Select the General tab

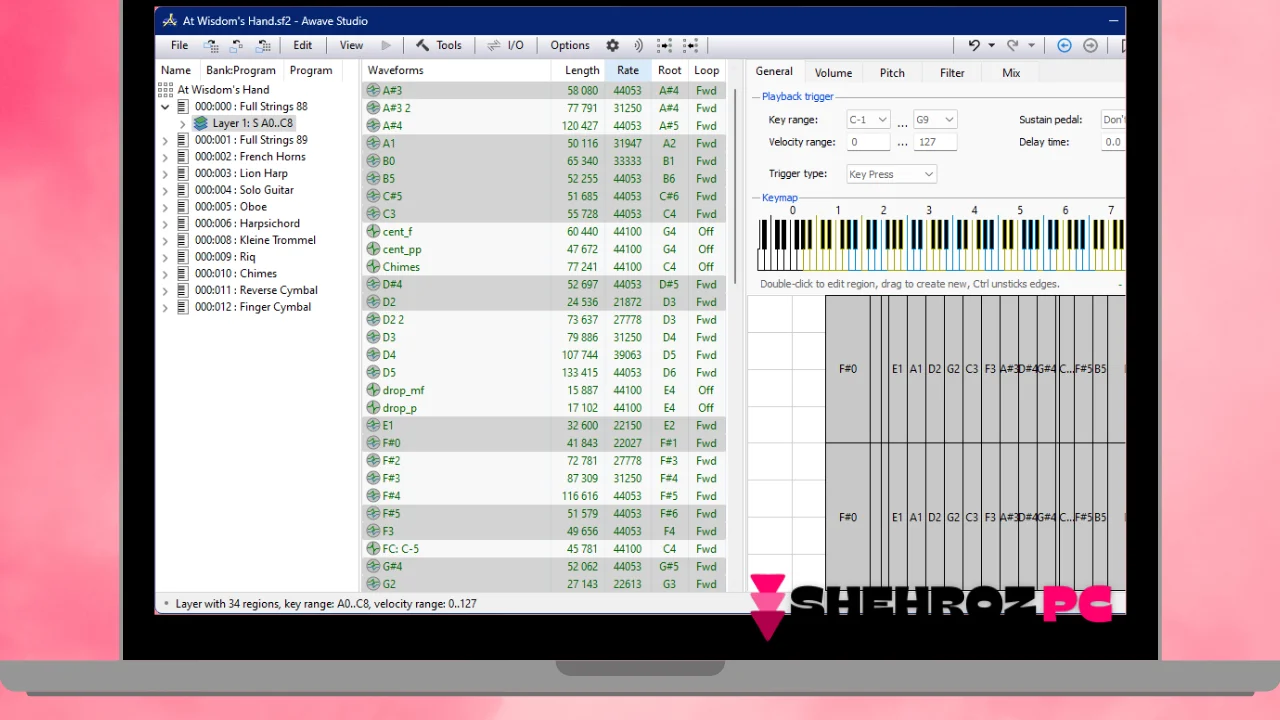774,72
